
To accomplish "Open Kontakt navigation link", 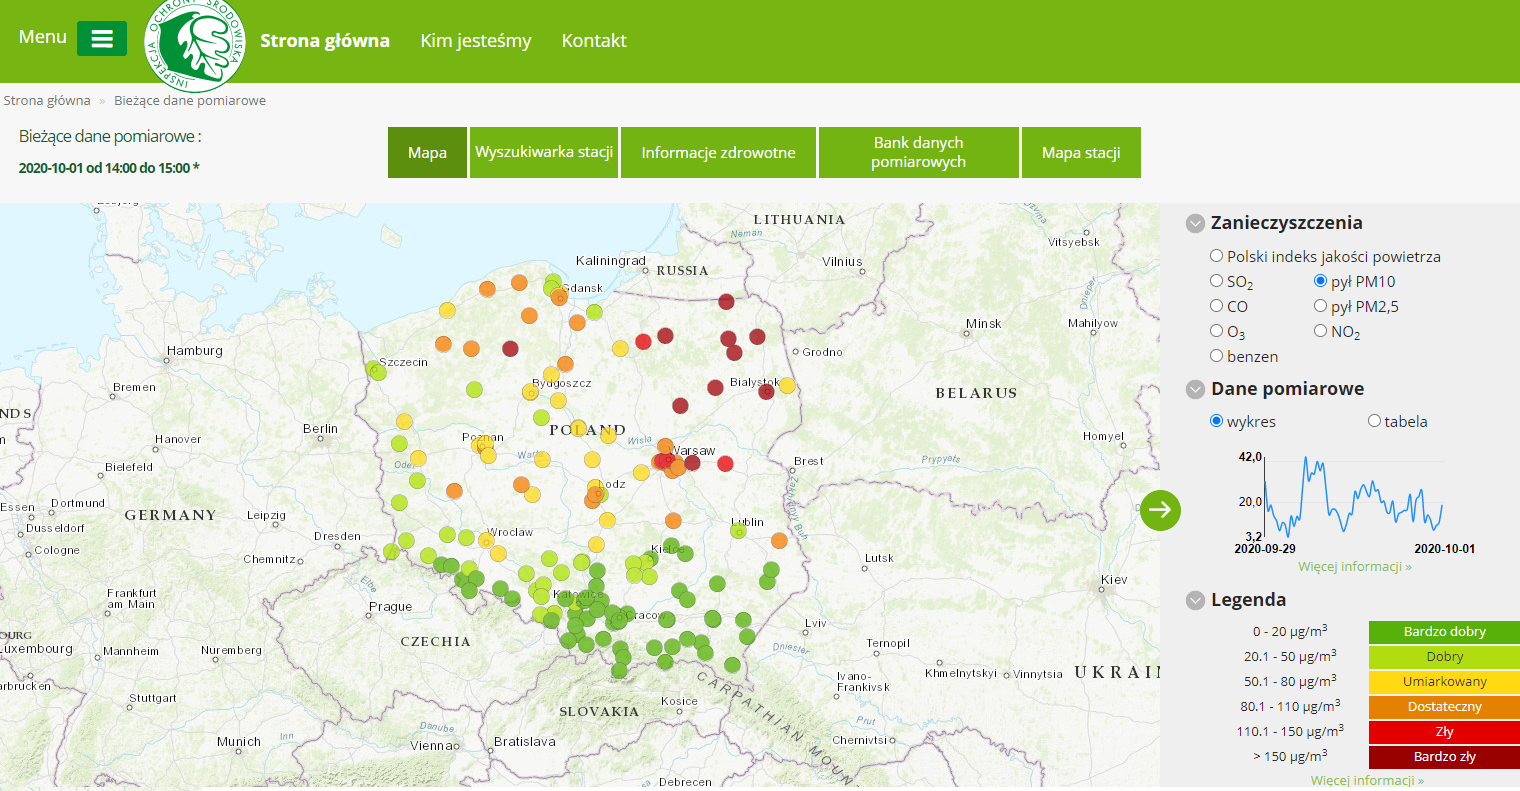I will (594, 41).
